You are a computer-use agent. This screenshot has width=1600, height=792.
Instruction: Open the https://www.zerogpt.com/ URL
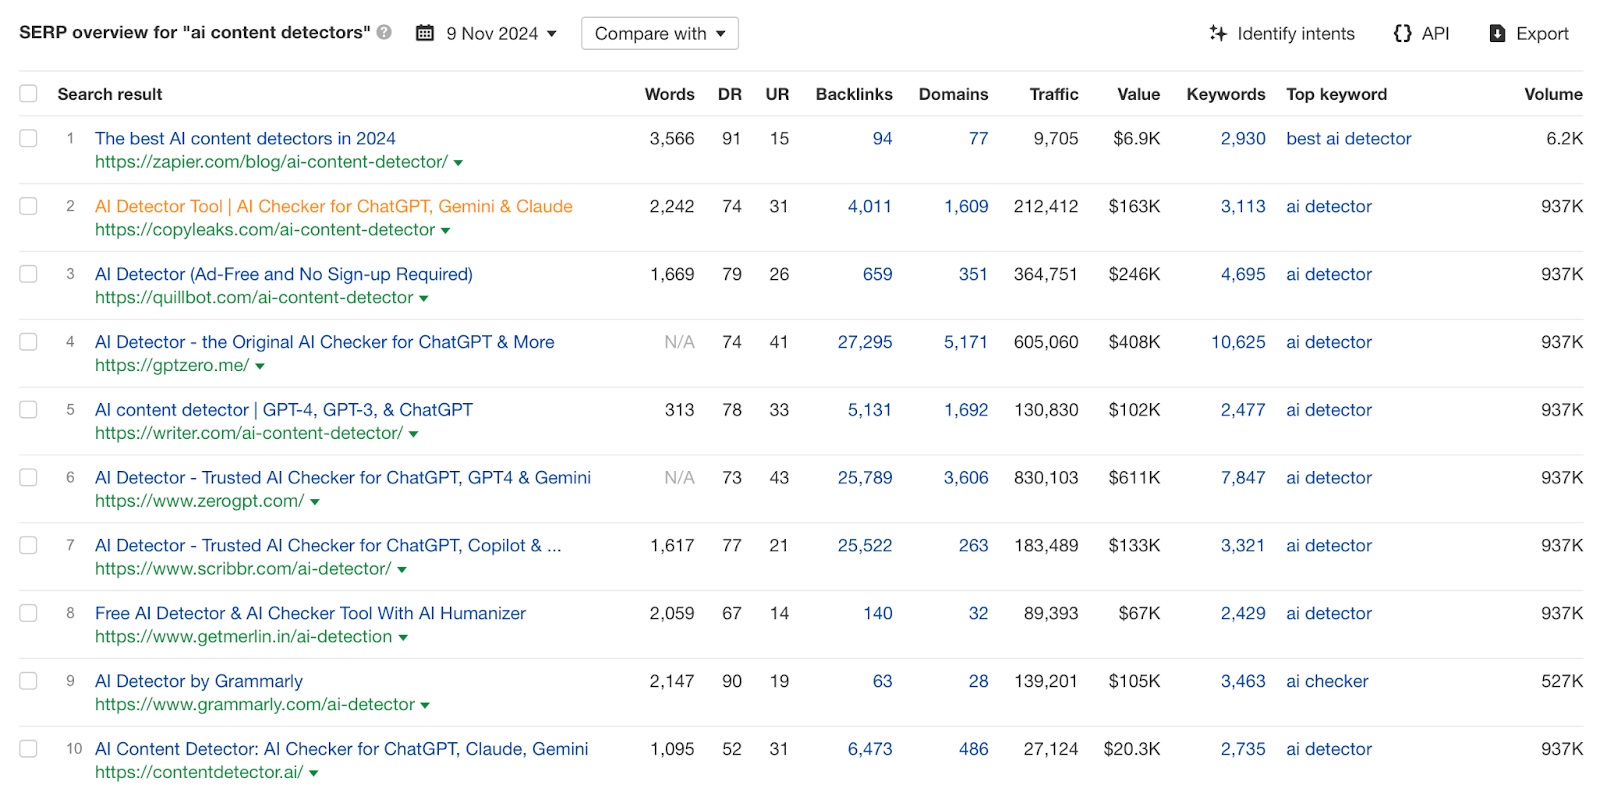point(199,501)
